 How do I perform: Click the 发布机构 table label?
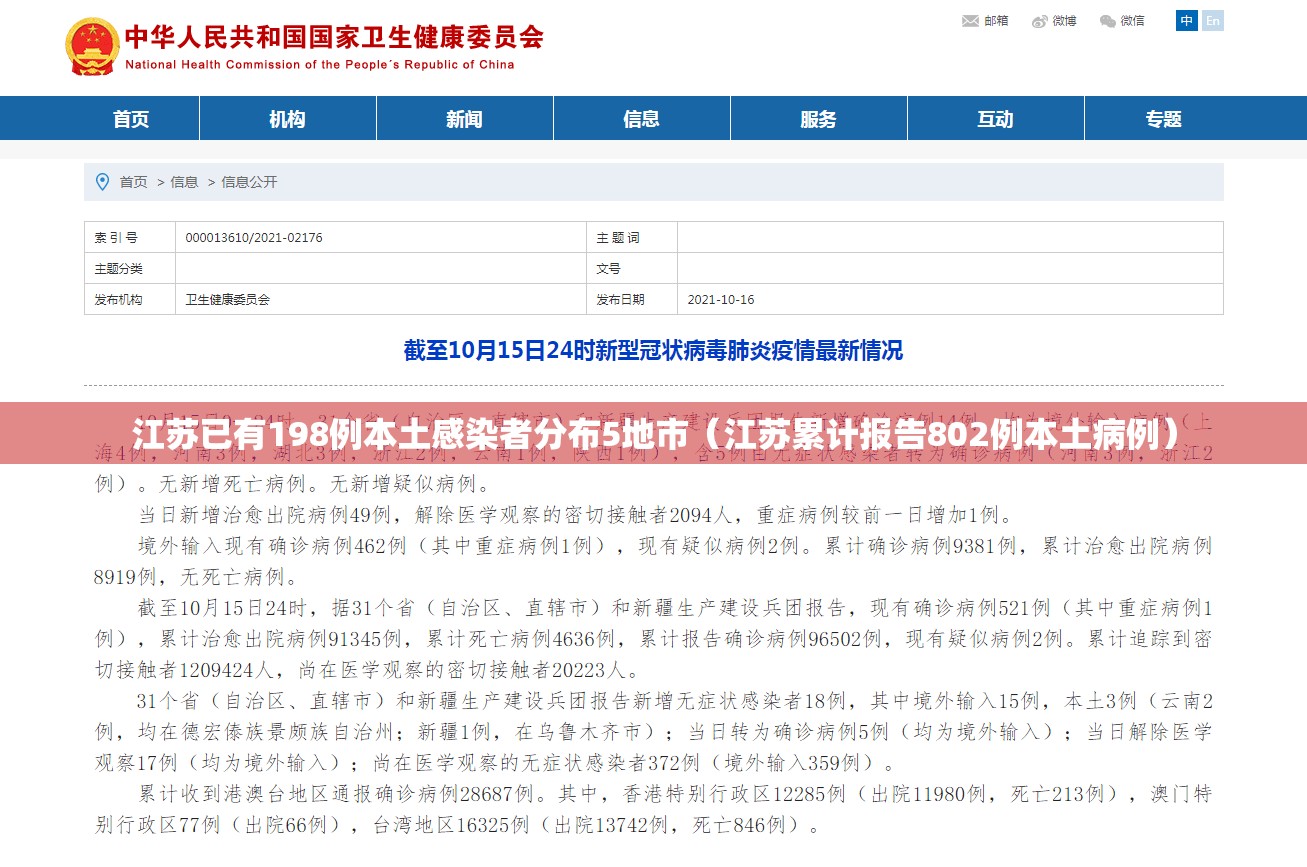(119, 300)
